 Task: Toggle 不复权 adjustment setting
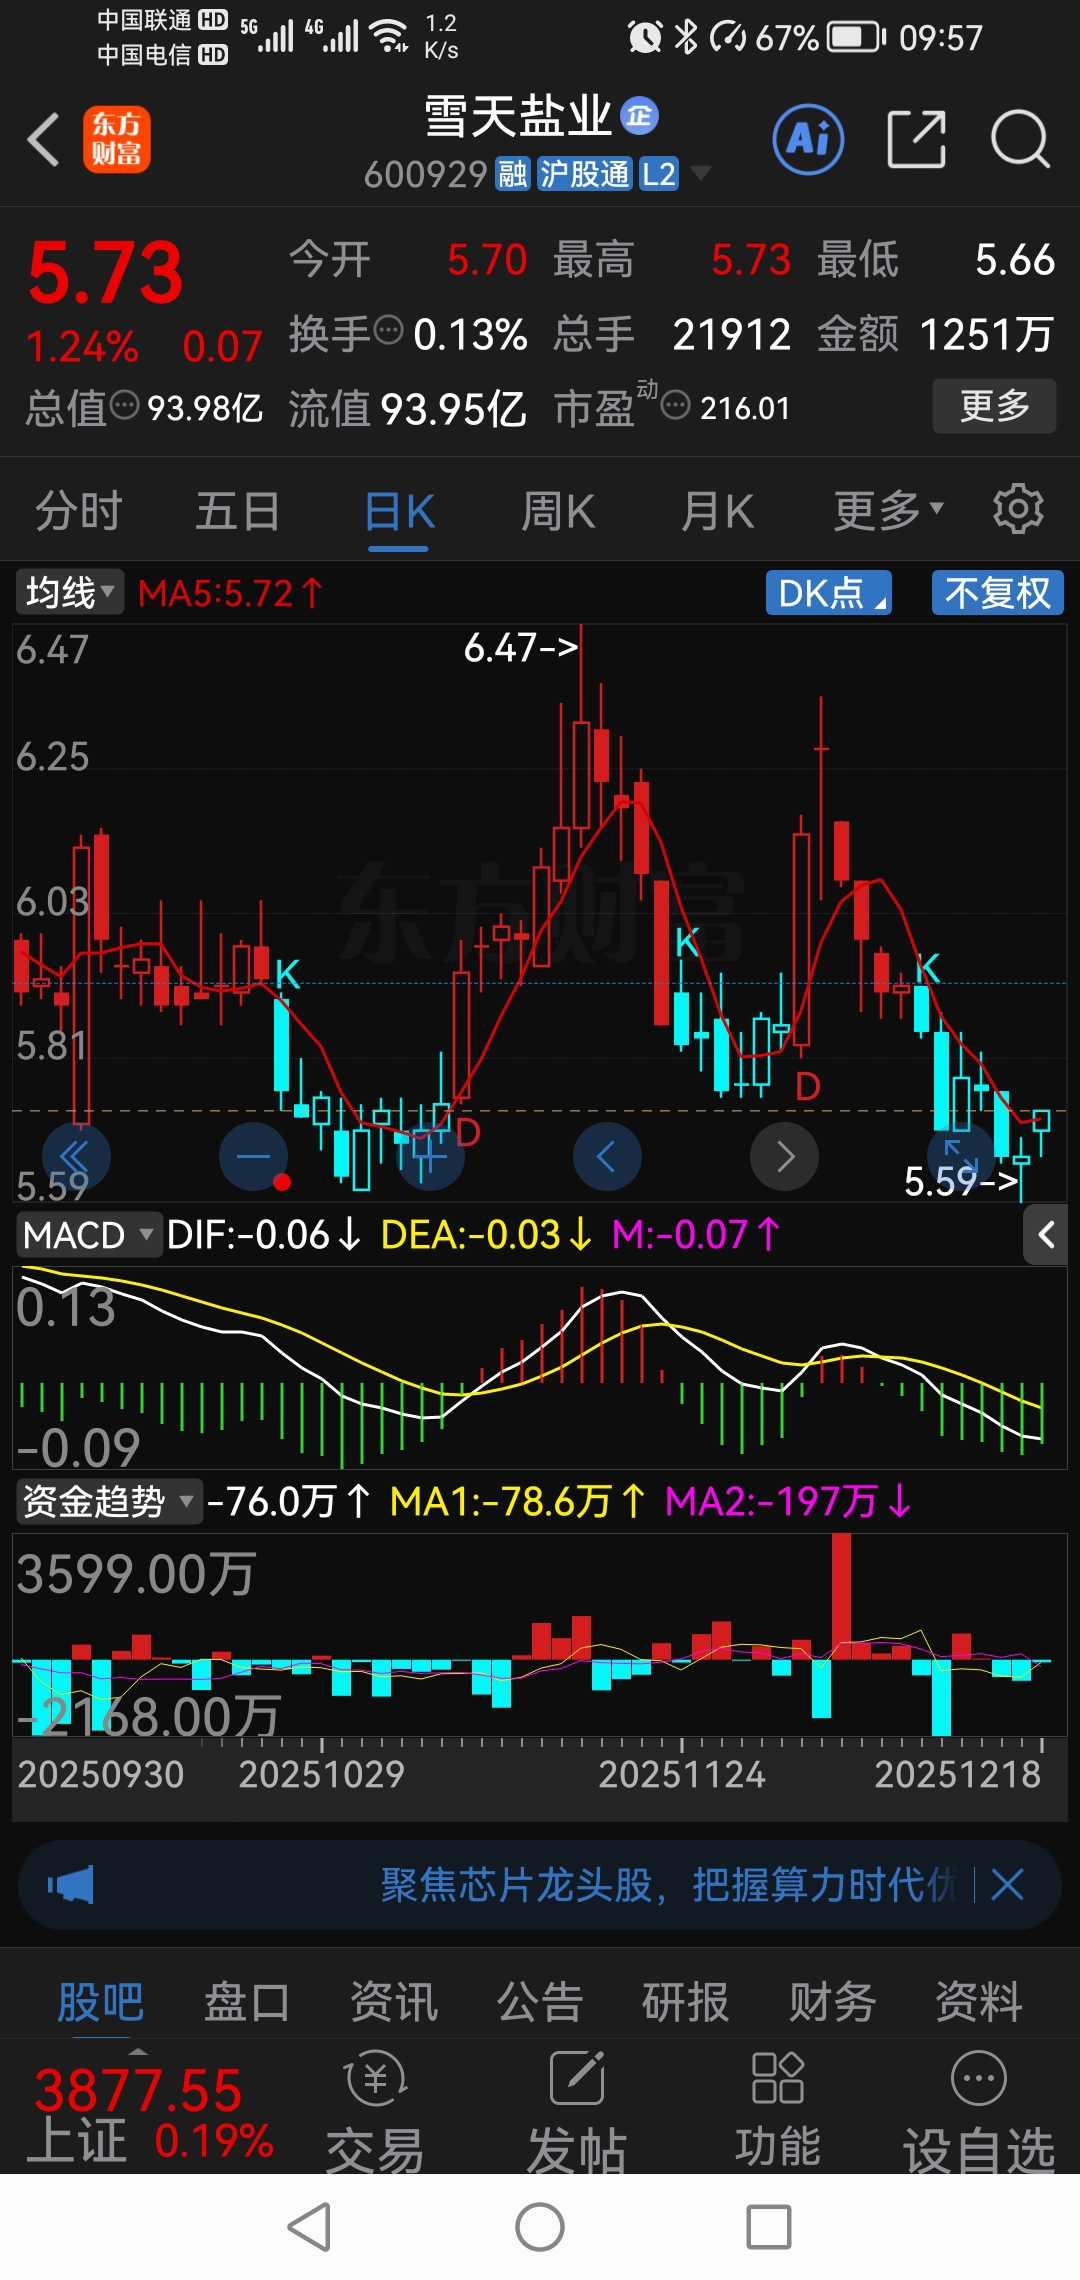pyautogui.click(x=997, y=592)
